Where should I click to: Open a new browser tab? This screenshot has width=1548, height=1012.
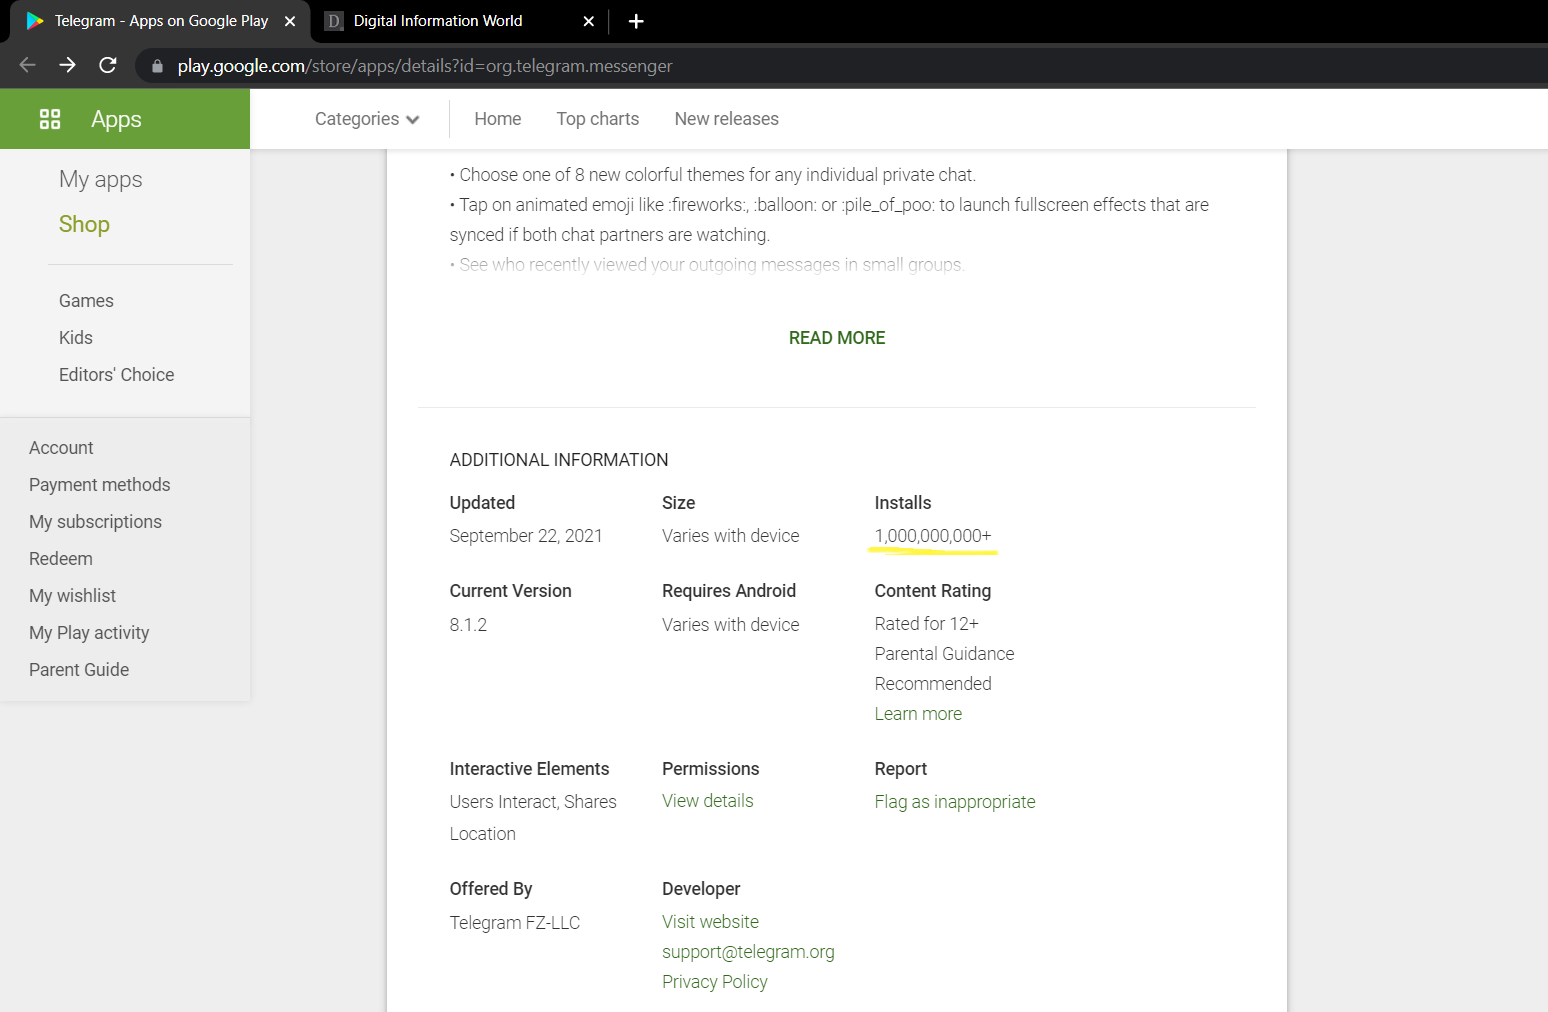pyautogui.click(x=636, y=21)
